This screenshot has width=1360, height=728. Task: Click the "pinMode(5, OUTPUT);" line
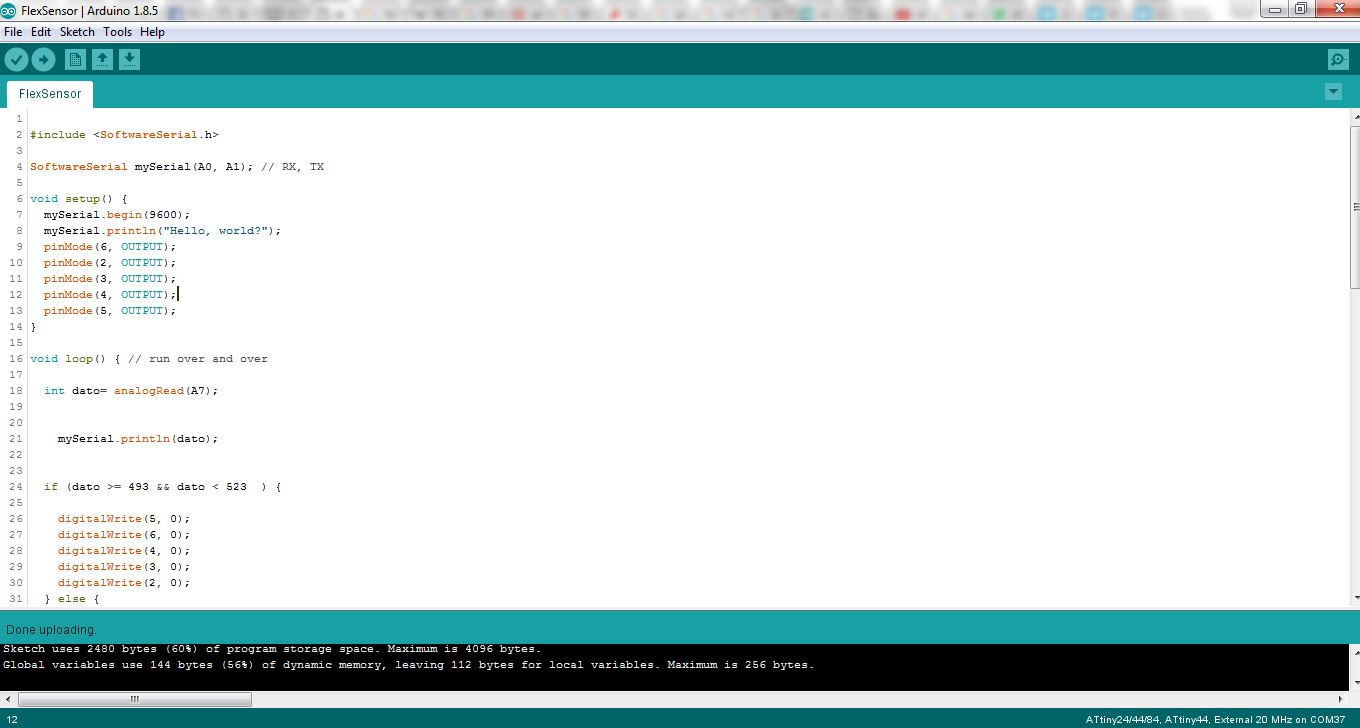tap(110, 311)
